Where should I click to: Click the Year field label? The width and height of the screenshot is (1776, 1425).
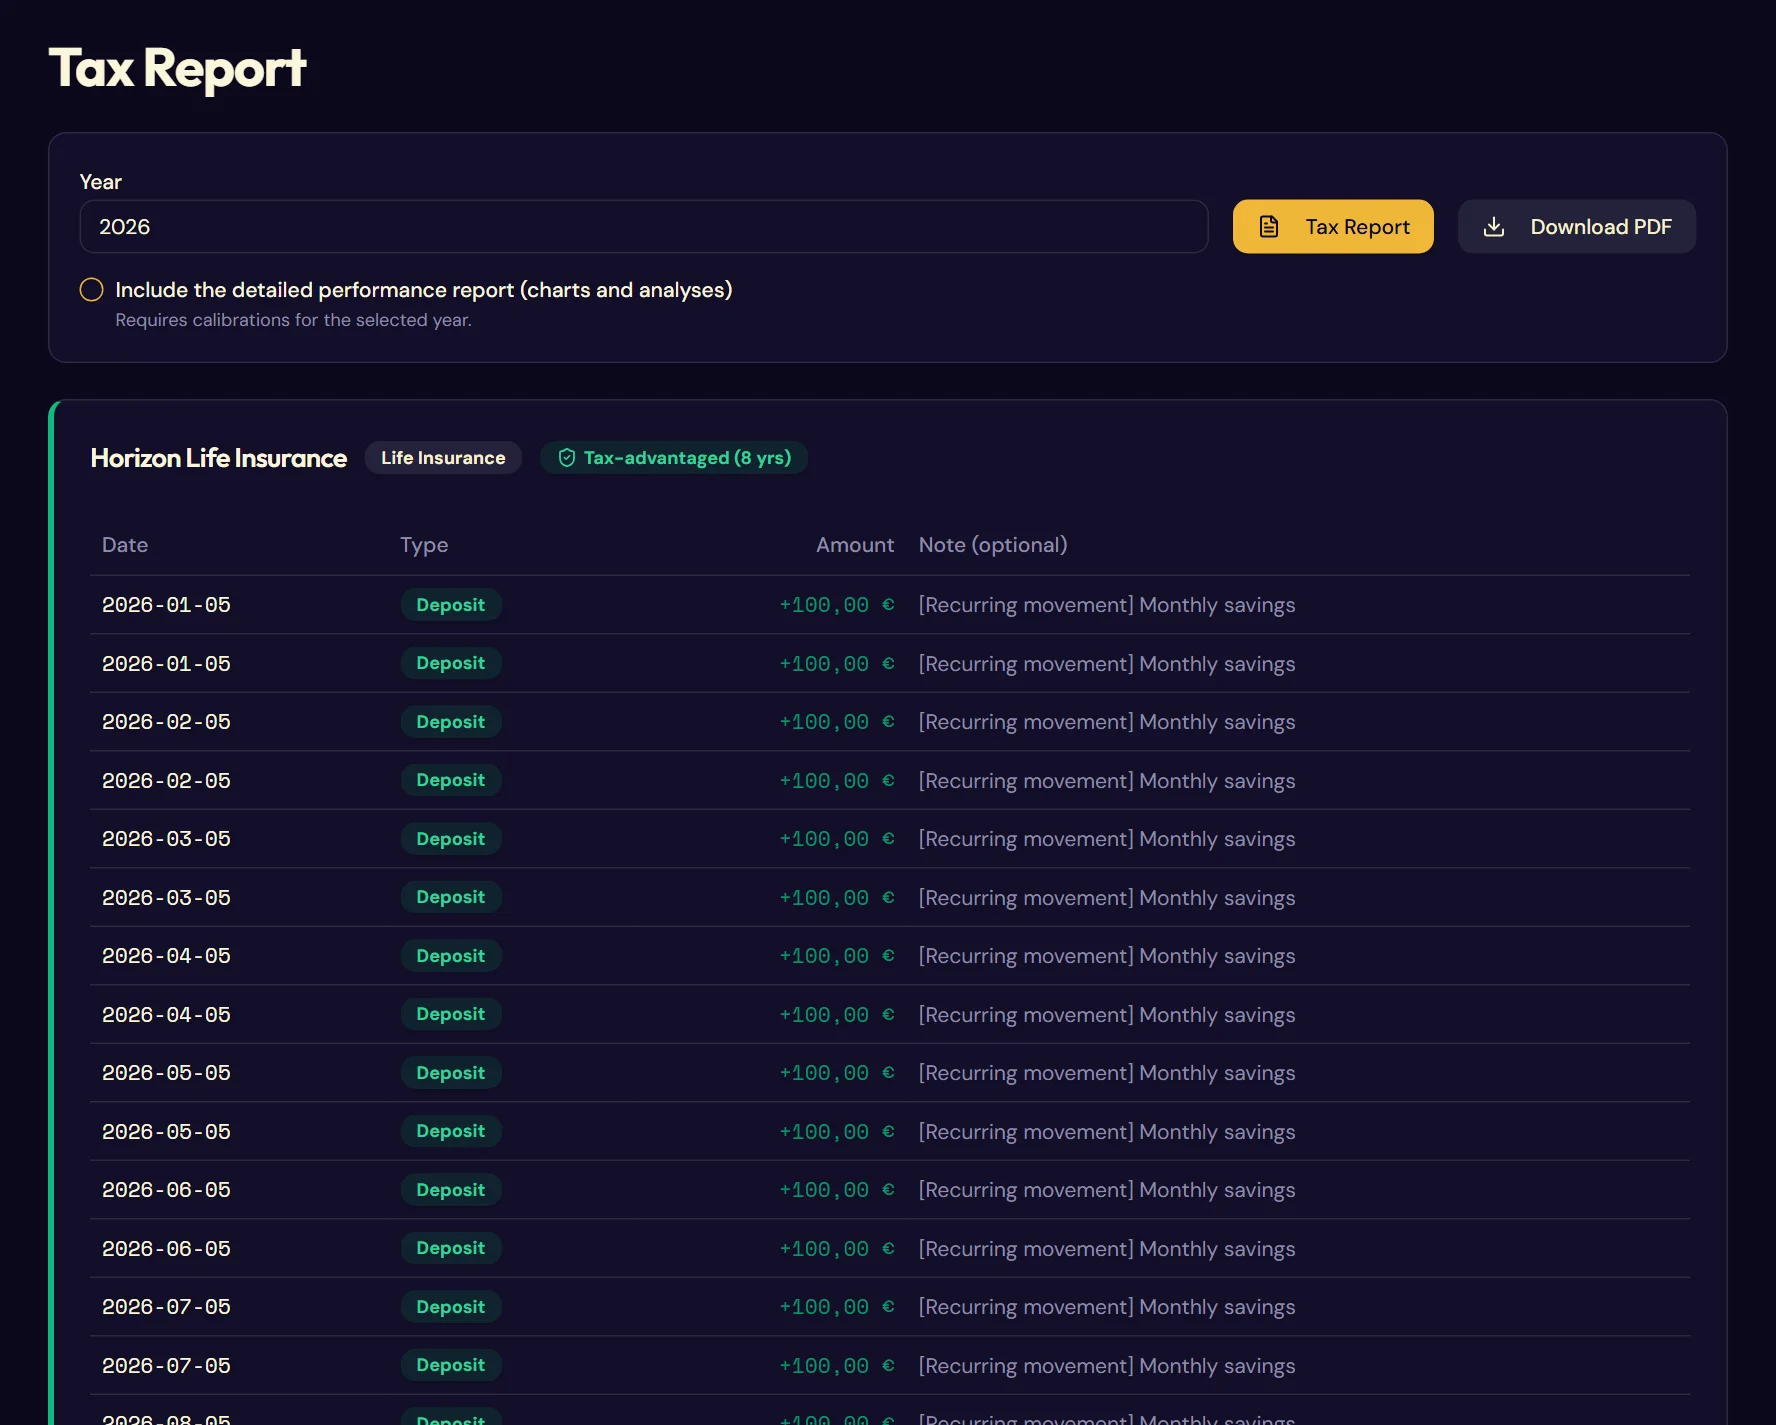(x=101, y=182)
